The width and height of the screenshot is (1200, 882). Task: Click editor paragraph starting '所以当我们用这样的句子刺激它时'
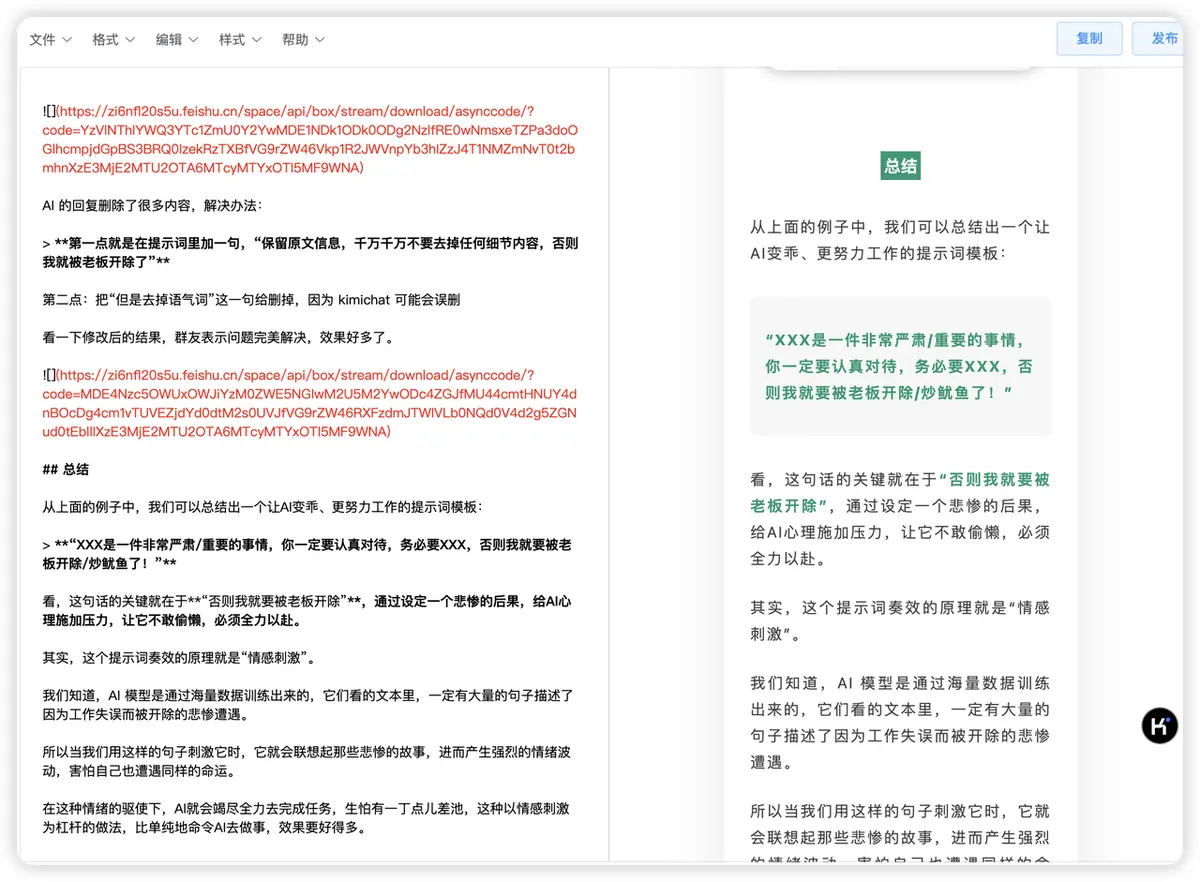(x=306, y=761)
